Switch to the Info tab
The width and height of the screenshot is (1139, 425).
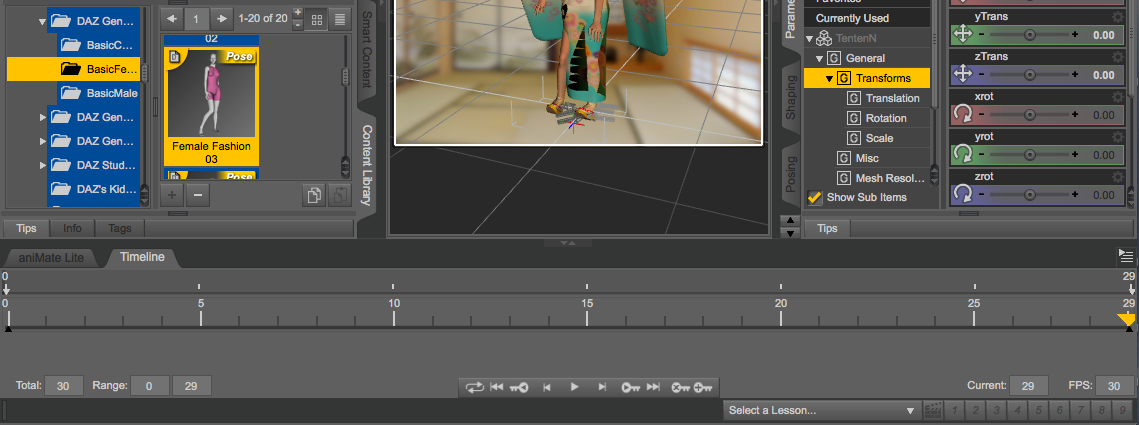(x=73, y=228)
